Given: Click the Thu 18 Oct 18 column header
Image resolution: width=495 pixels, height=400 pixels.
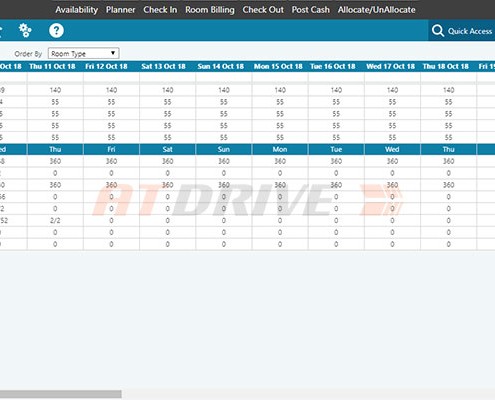Looking at the screenshot, I should pyautogui.click(x=446, y=66).
